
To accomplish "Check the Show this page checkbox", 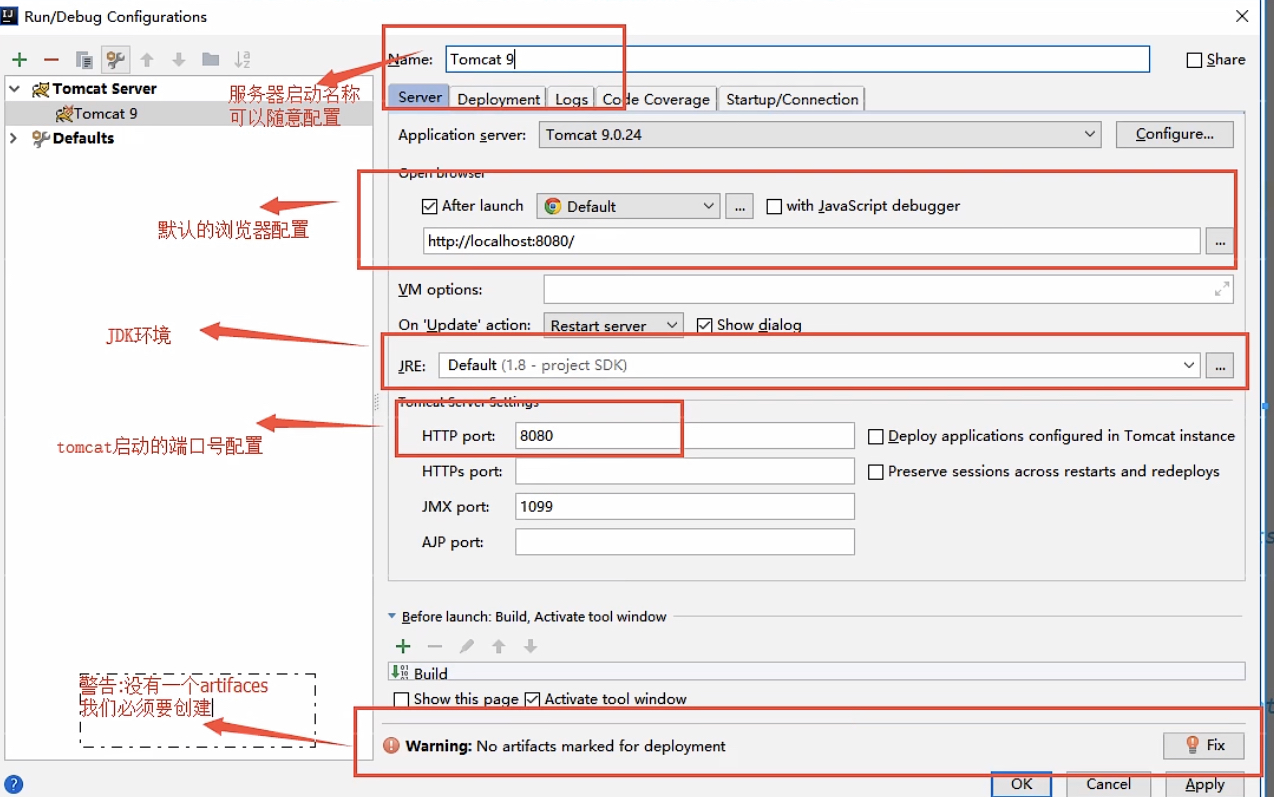I will [x=401, y=699].
